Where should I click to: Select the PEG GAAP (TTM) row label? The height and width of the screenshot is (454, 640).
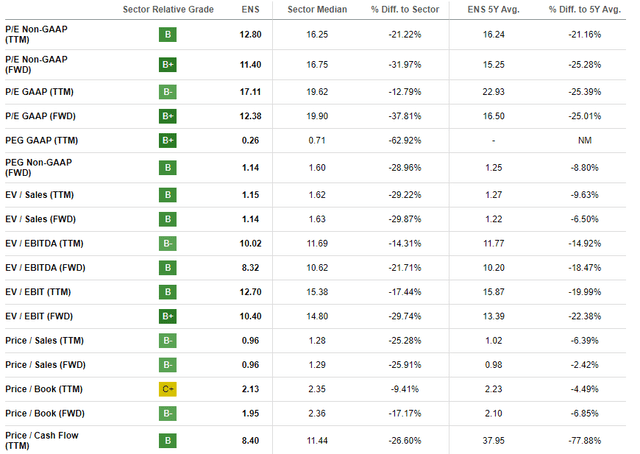click(42, 140)
